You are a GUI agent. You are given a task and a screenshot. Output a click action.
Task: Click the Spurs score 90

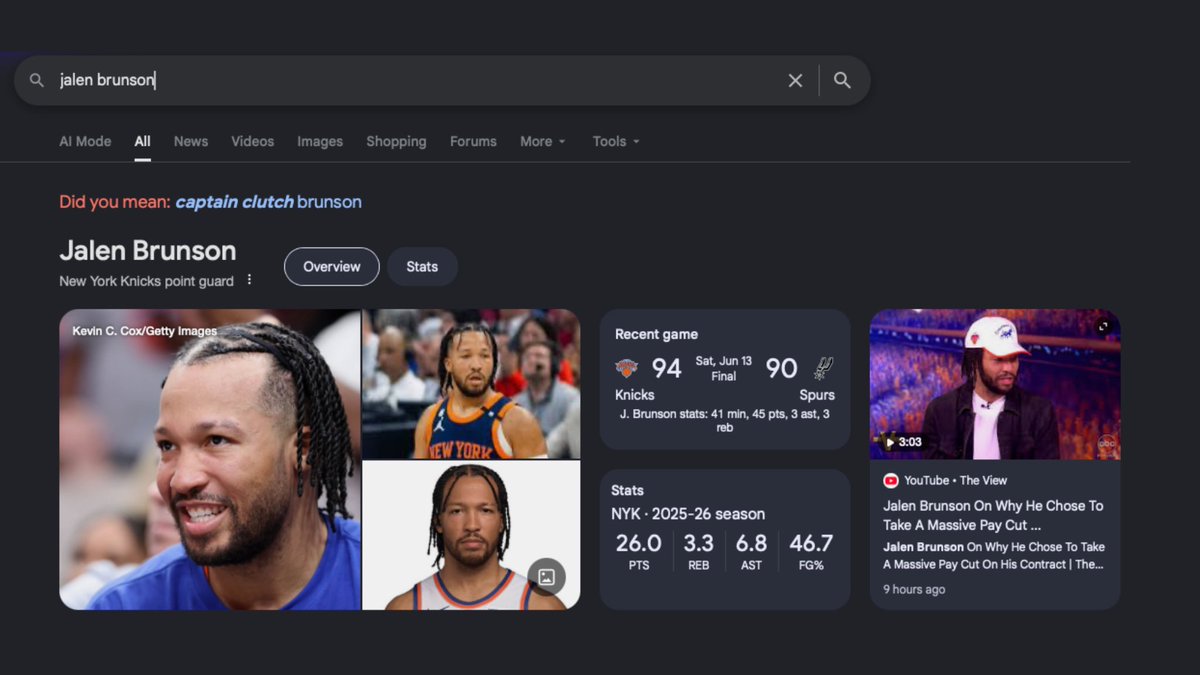[782, 369]
